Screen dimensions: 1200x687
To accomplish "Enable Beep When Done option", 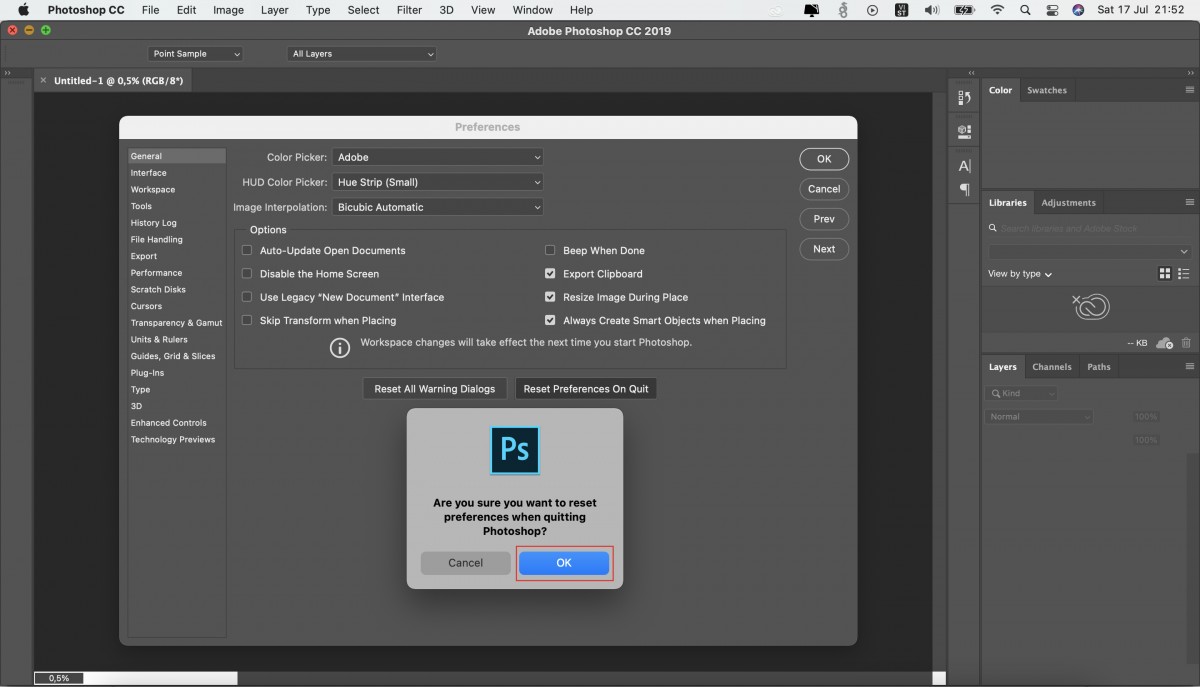I will point(550,251).
